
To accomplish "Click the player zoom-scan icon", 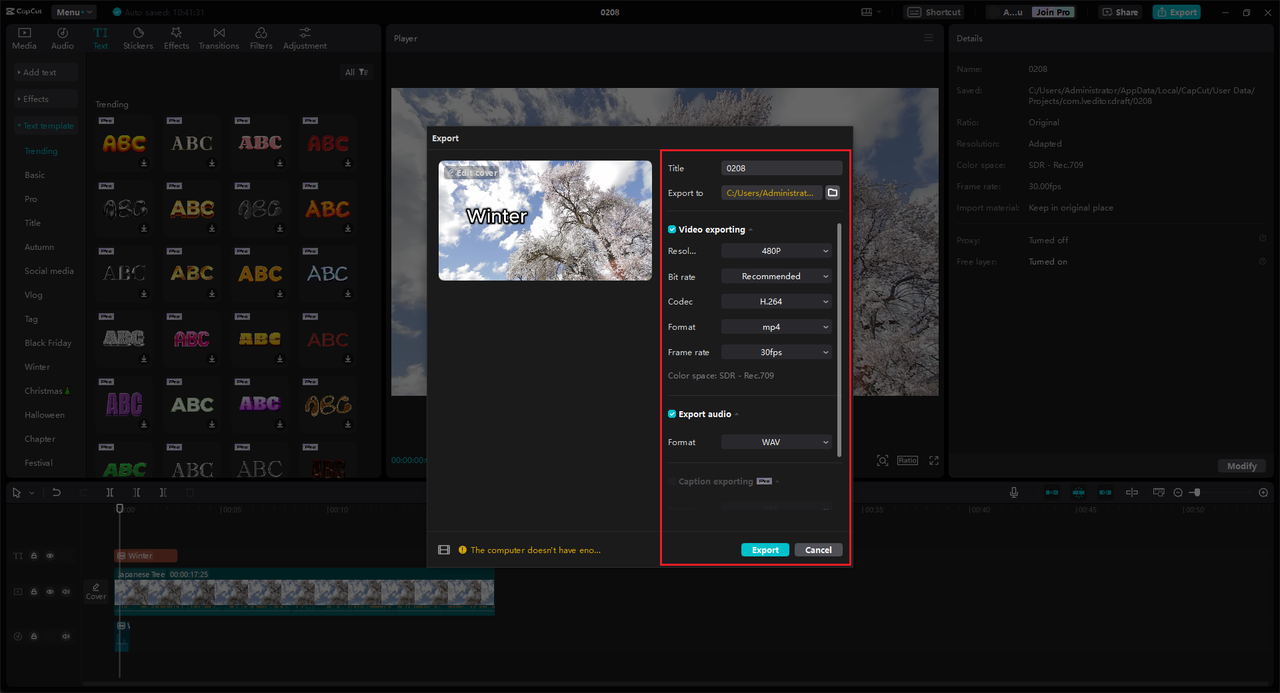I will (x=882, y=461).
